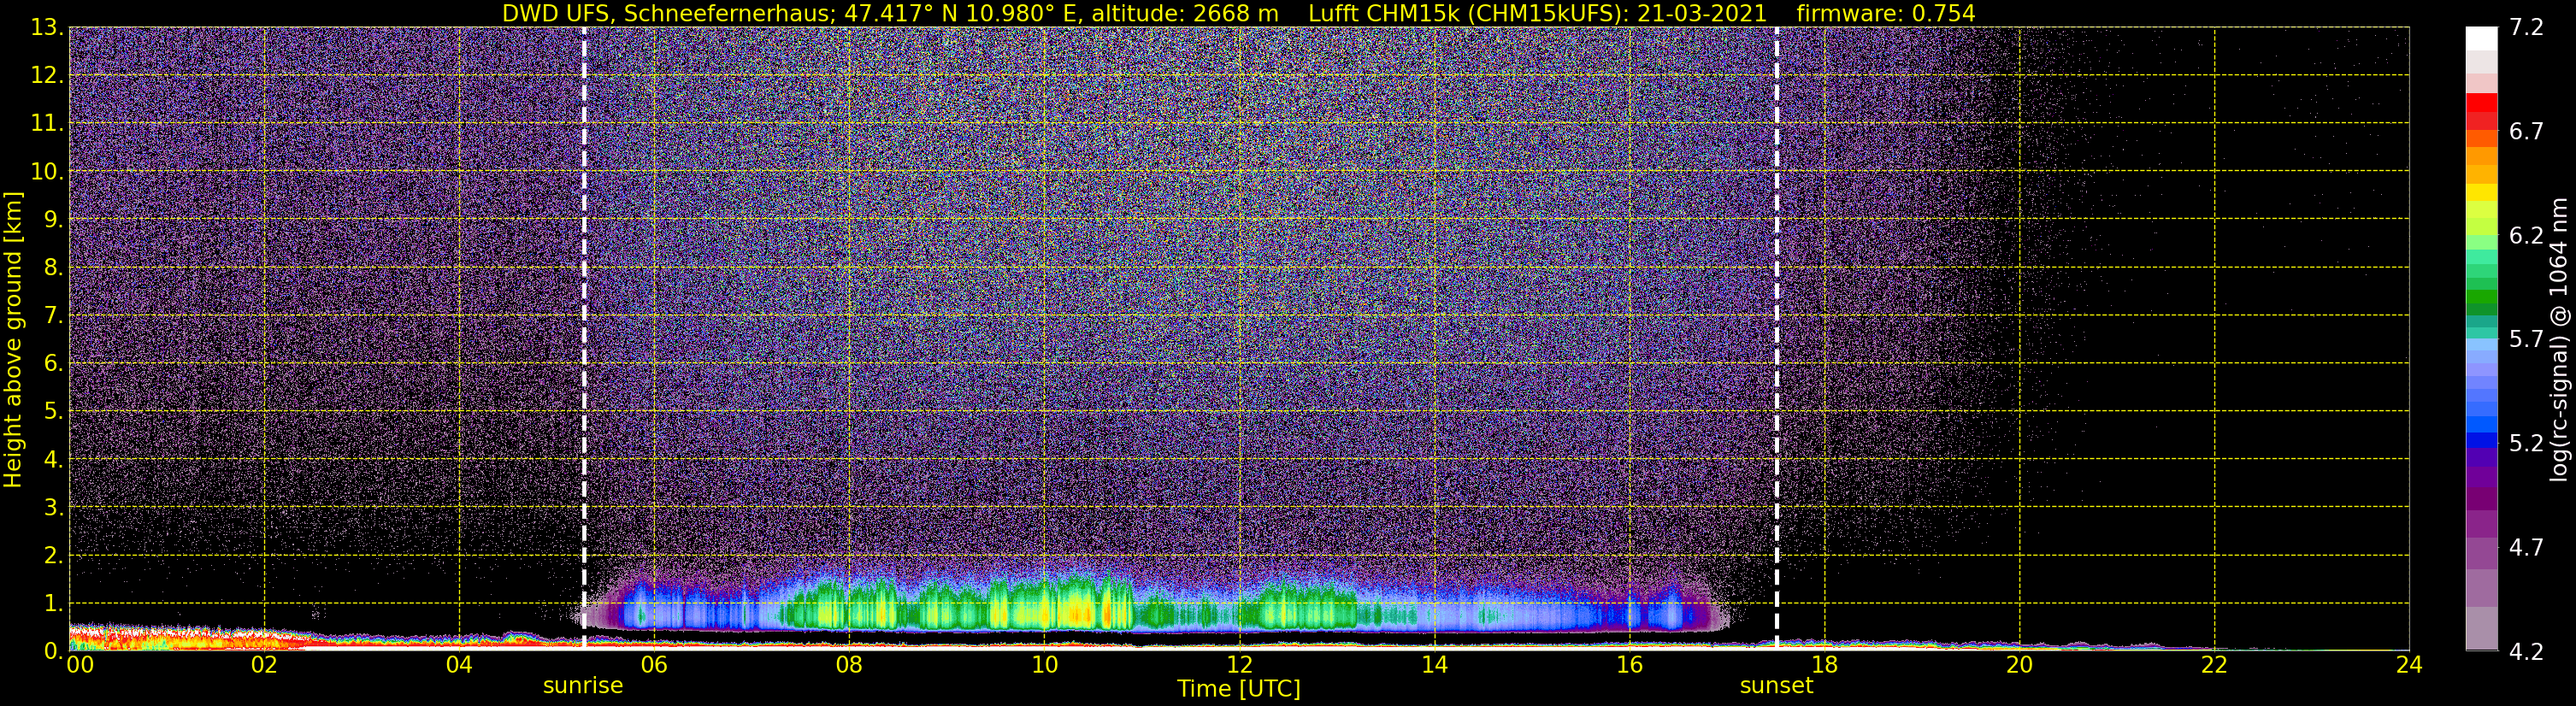The width and height of the screenshot is (2576, 706).
Task: Pick the grey bottom segment of the colorbar
Action: (x=2481, y=628)
